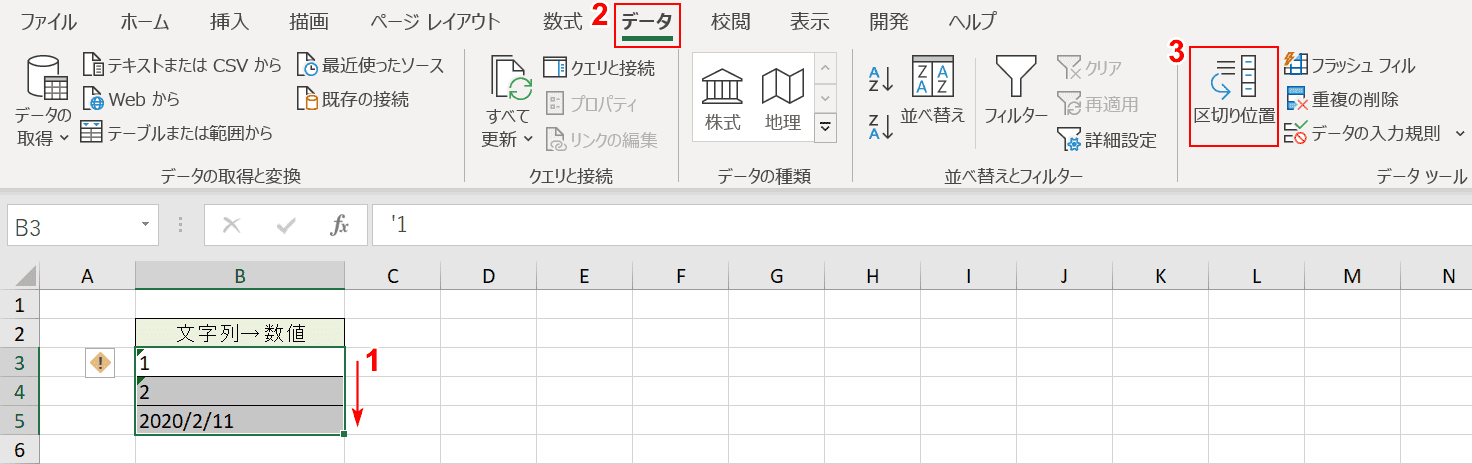Open the データの取得 (Get Data) button

coord(42,100)
